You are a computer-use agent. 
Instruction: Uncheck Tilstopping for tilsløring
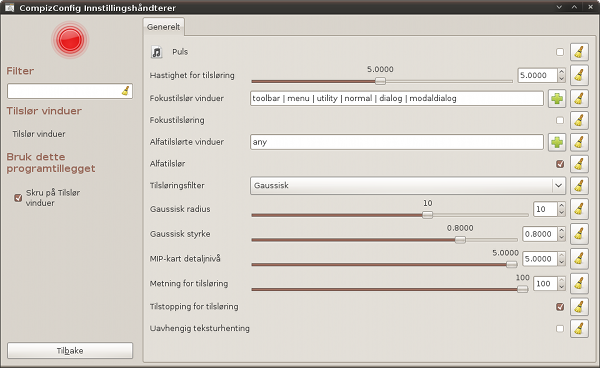tap(560, 306)
